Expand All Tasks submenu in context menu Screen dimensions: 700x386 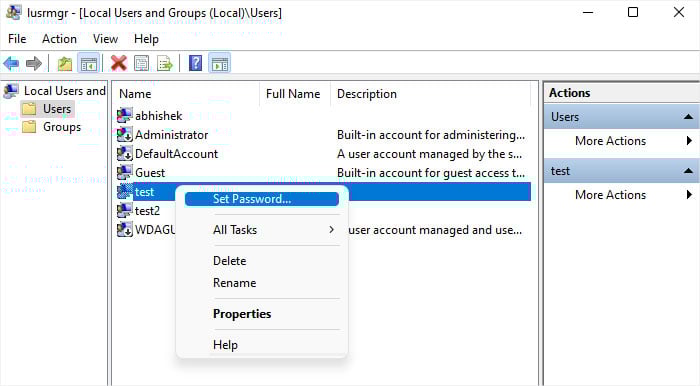[x=262, y=230]
